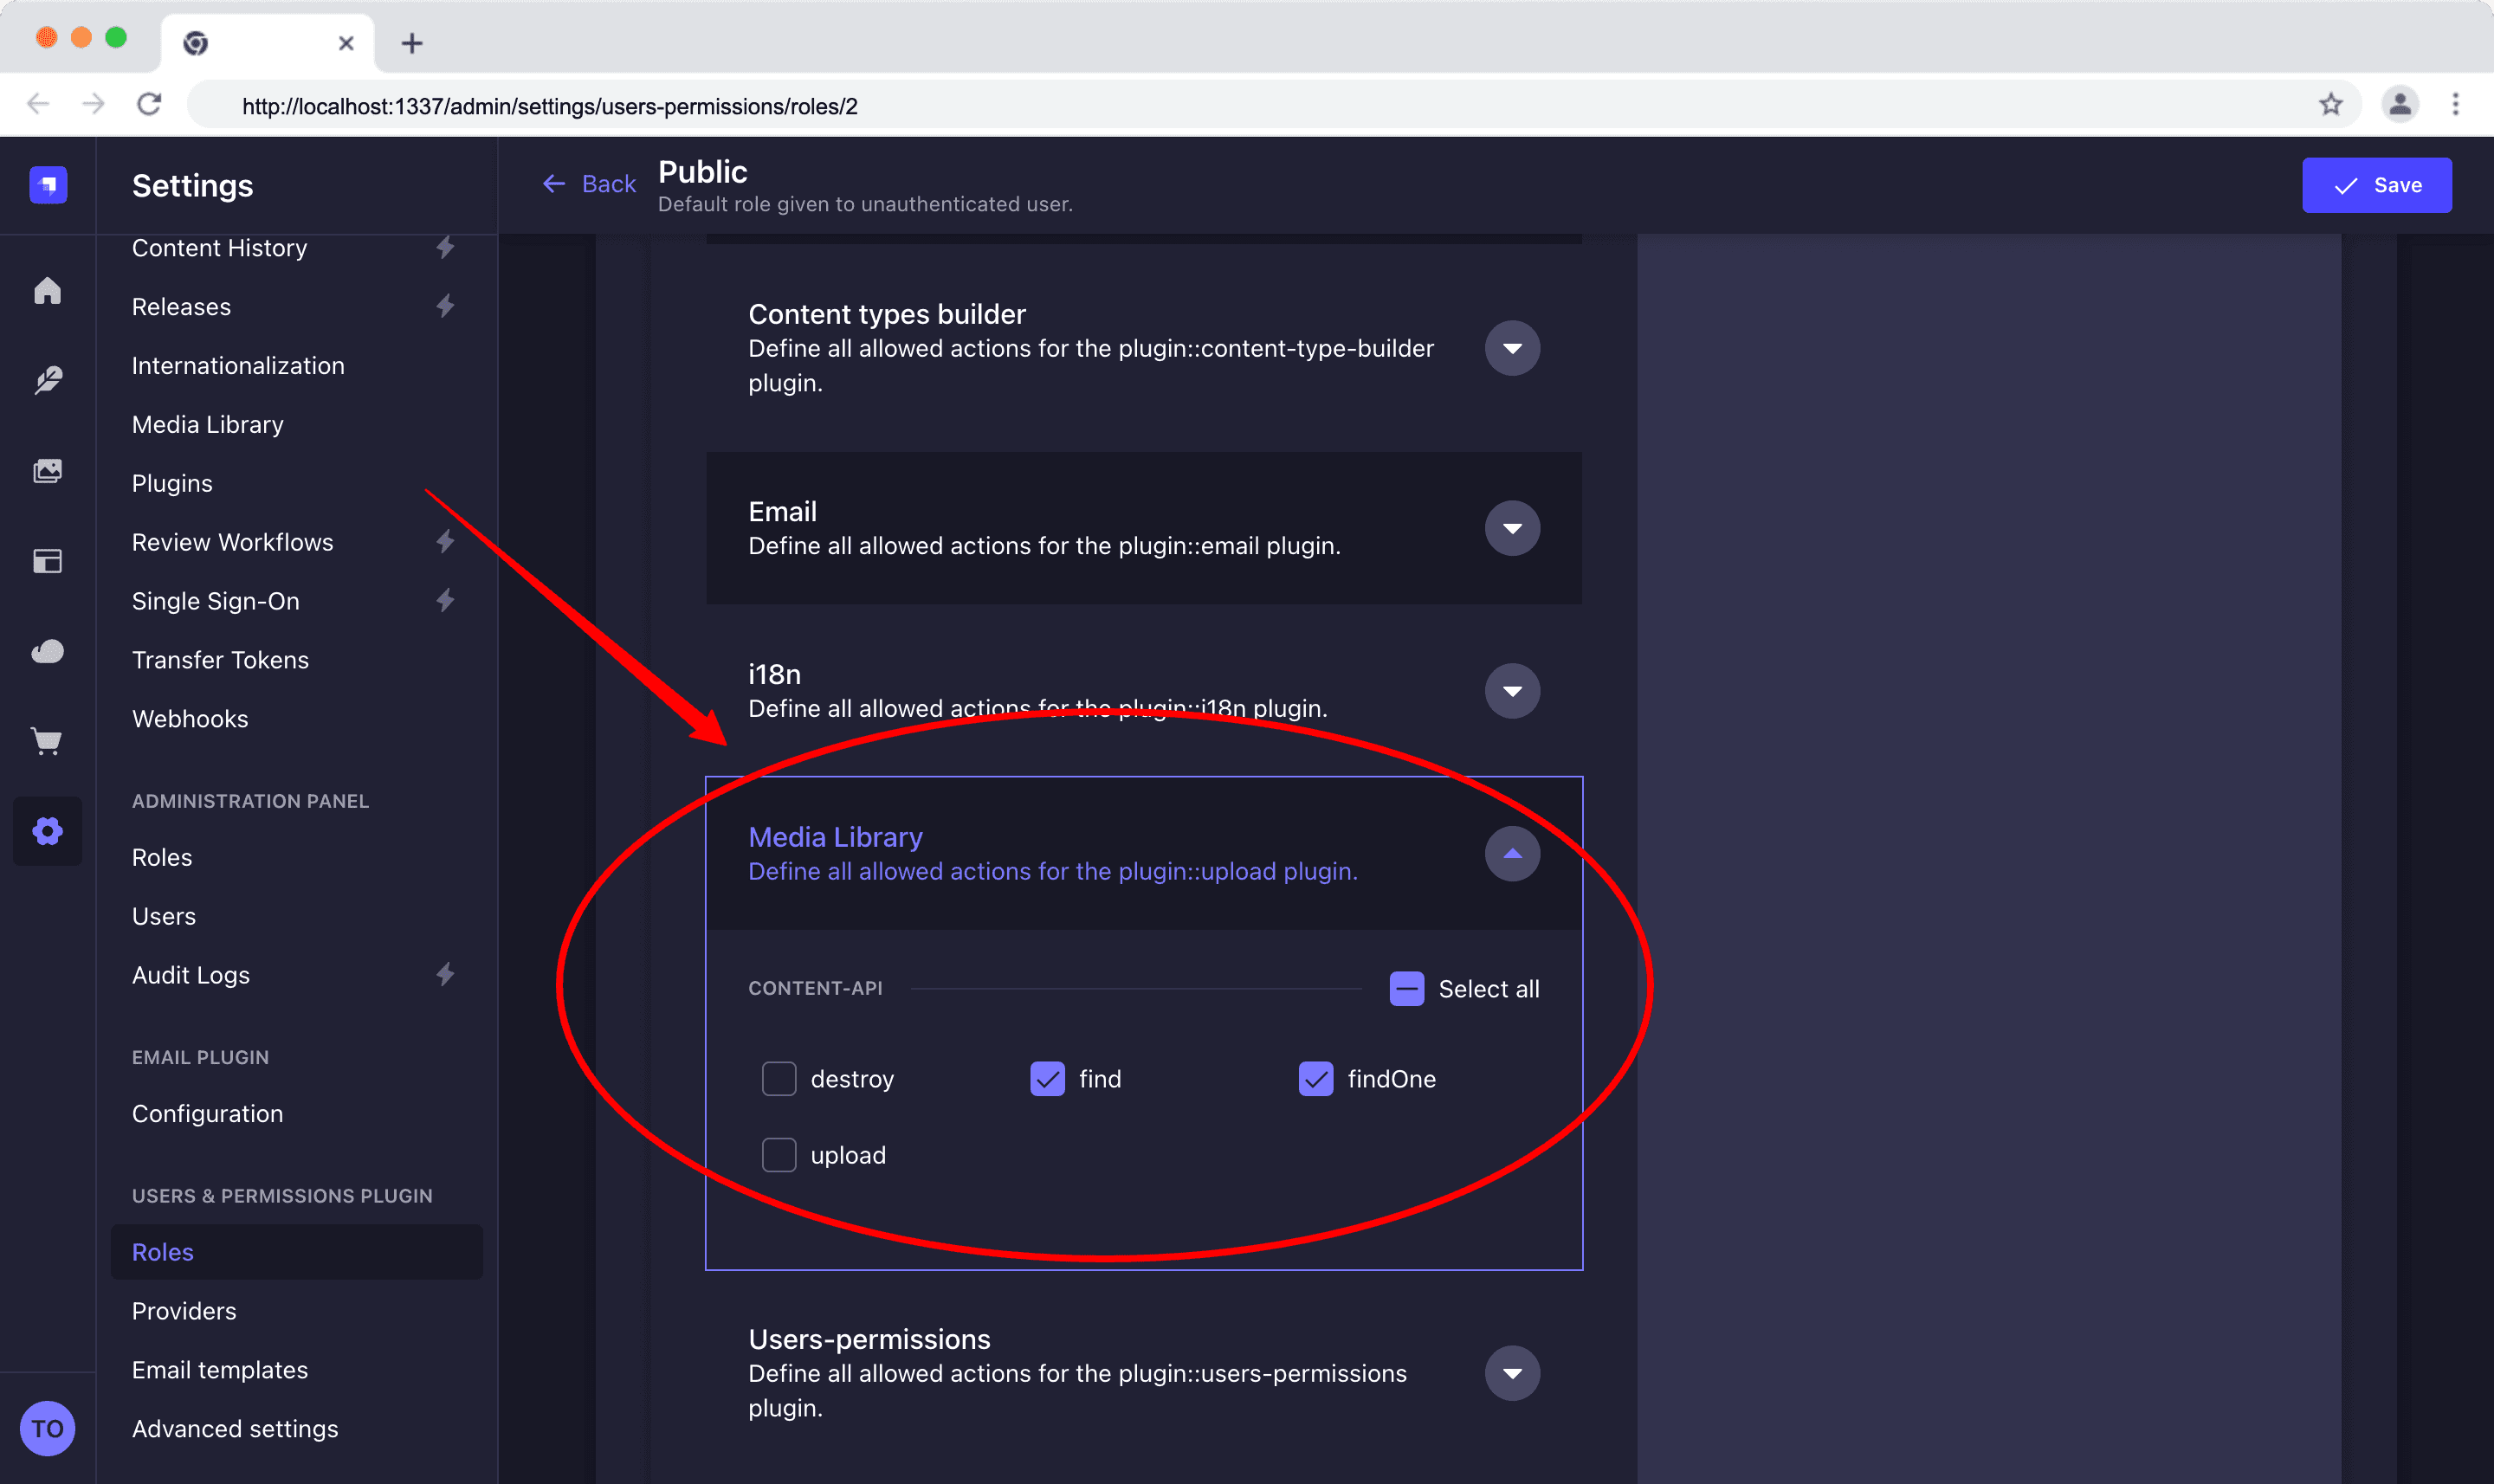
Task: Open the browser profile icon
Action: [2400, 104]
